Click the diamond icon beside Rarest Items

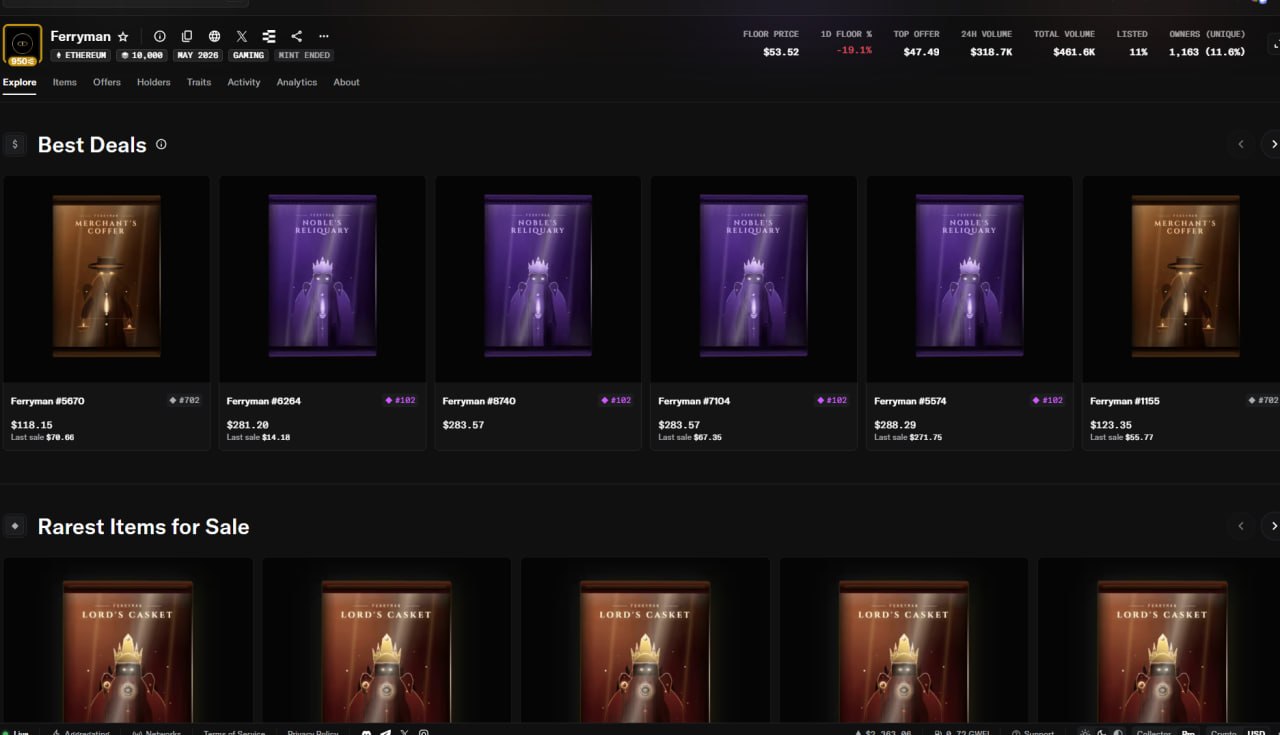[15, 526]
